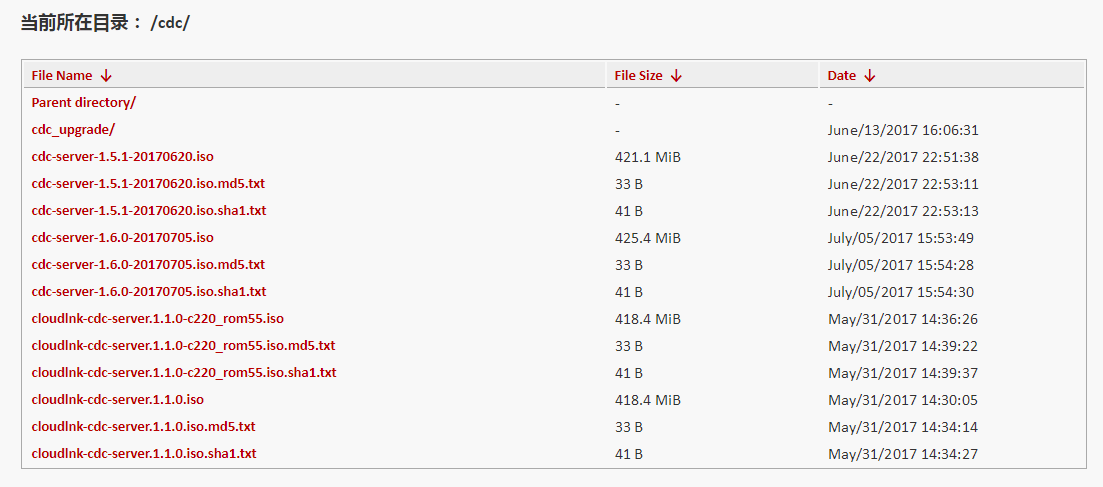
Task: Click the sort arrow beside File Name
Action: click(x=106, y=76)
